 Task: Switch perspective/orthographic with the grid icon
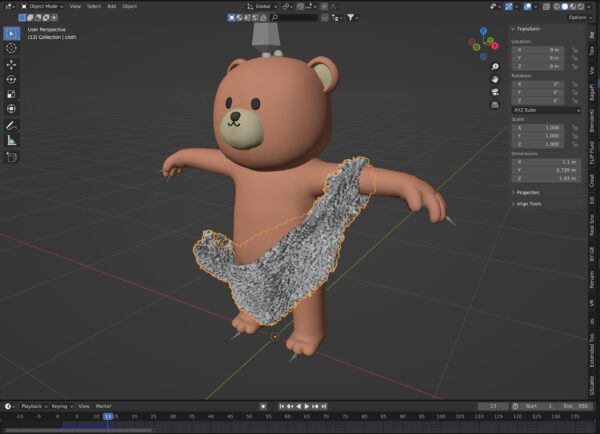[495, 103]
